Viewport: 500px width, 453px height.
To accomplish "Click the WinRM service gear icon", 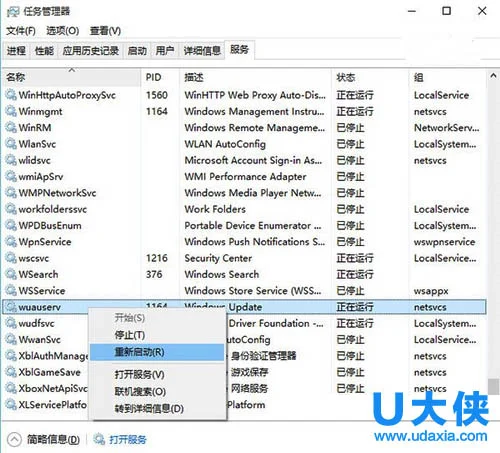I will (x=11, y=128).
